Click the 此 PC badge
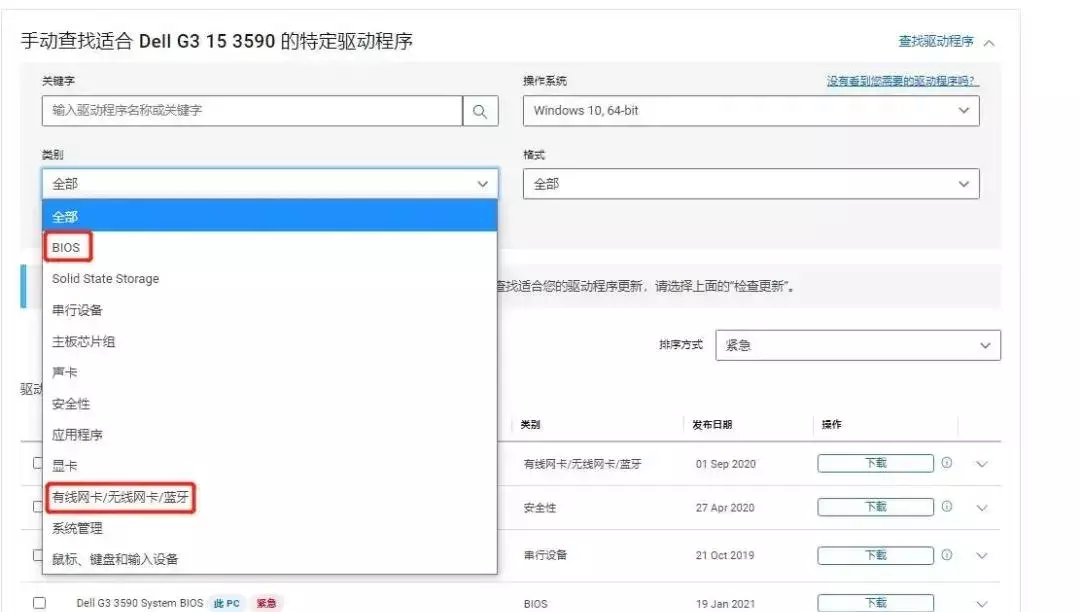 [227, 603]
